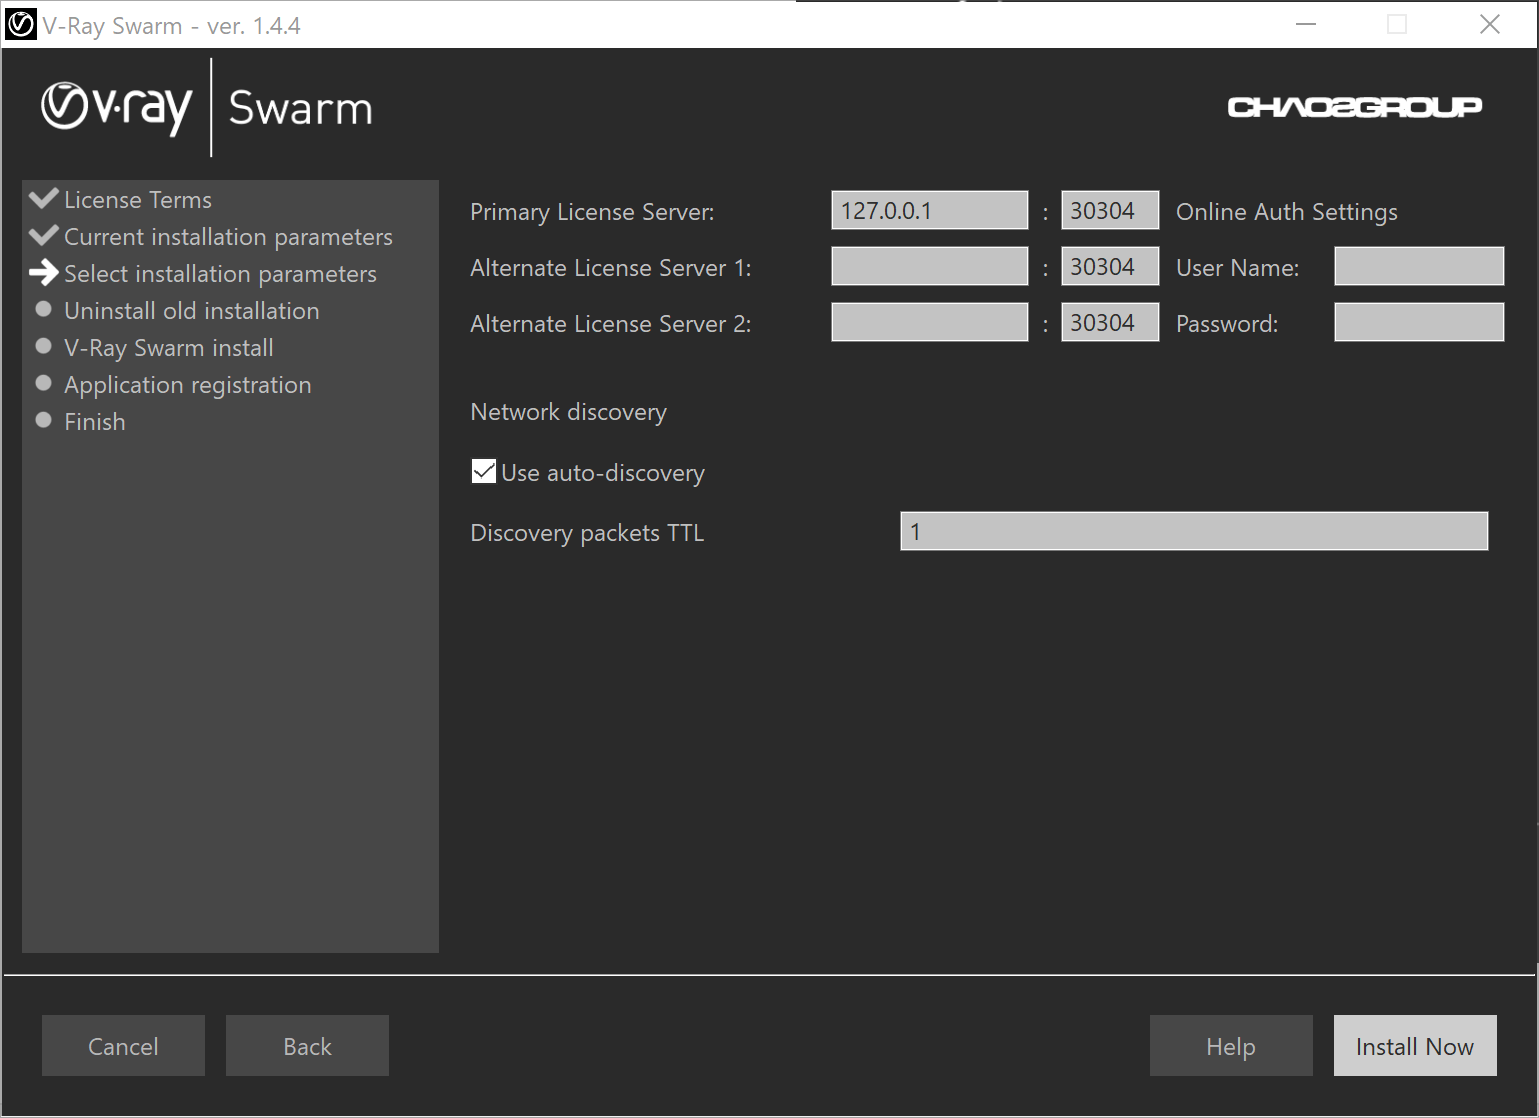Select Alternate License Server 2 address field
This screenshot has width=1539, height=1118.
(x=930, y=323)
